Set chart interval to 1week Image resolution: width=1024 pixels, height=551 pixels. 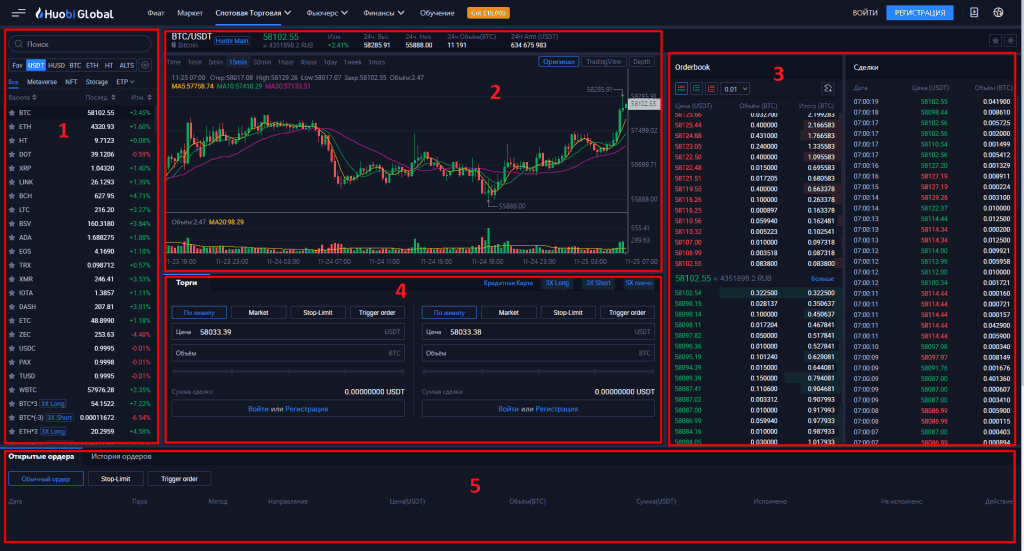pos(353,62)
